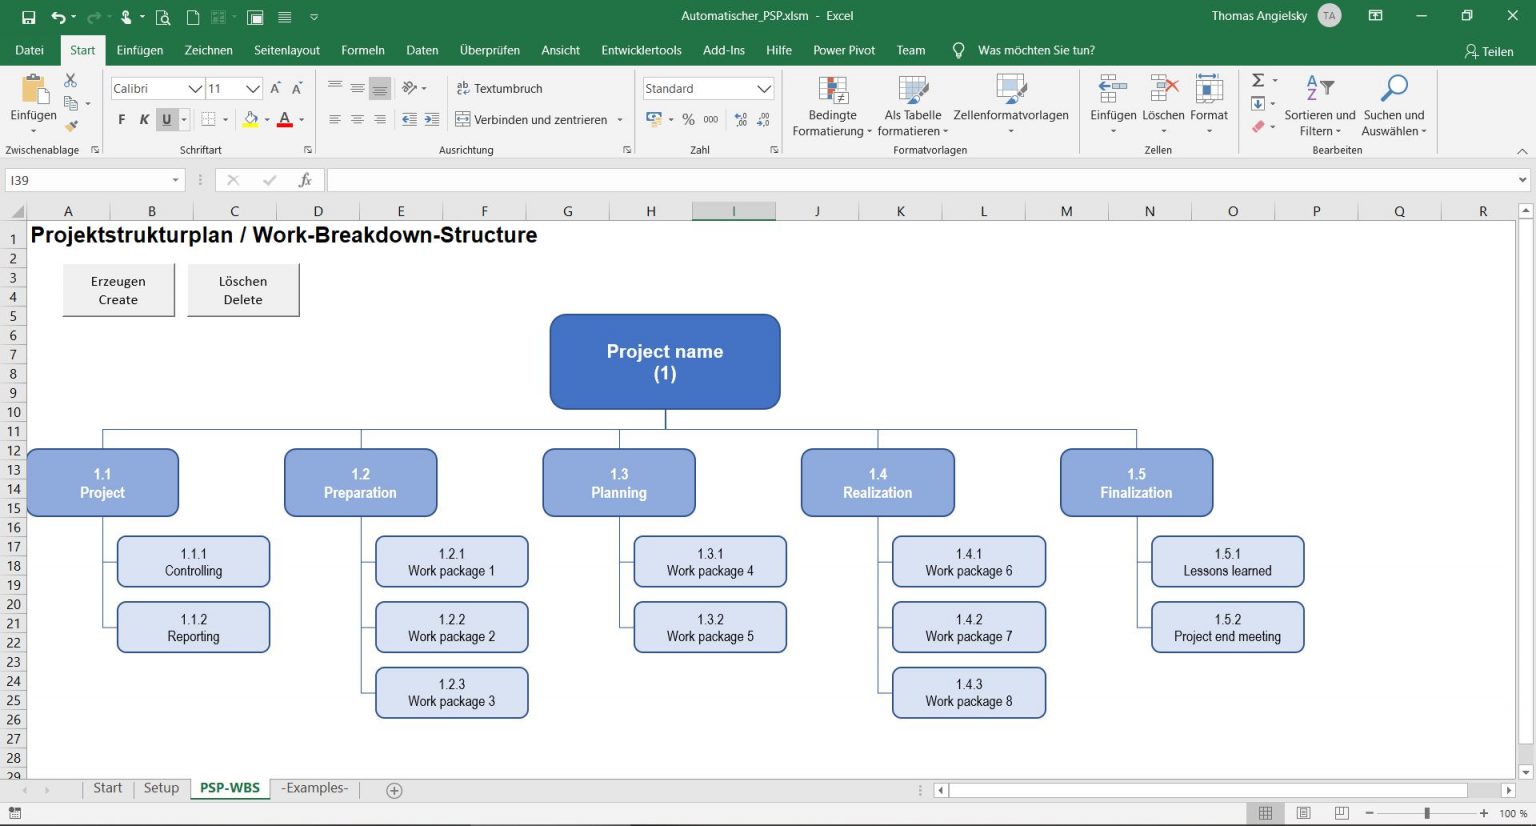Open the font size 11 dropdown
Screen dimensions: 1536x826
pos(252,88)
